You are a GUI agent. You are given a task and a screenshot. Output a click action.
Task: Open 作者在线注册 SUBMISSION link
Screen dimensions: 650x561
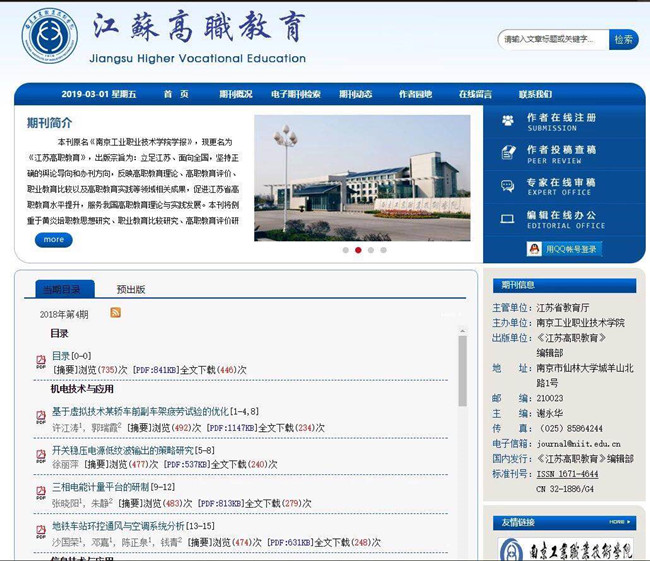561,122
